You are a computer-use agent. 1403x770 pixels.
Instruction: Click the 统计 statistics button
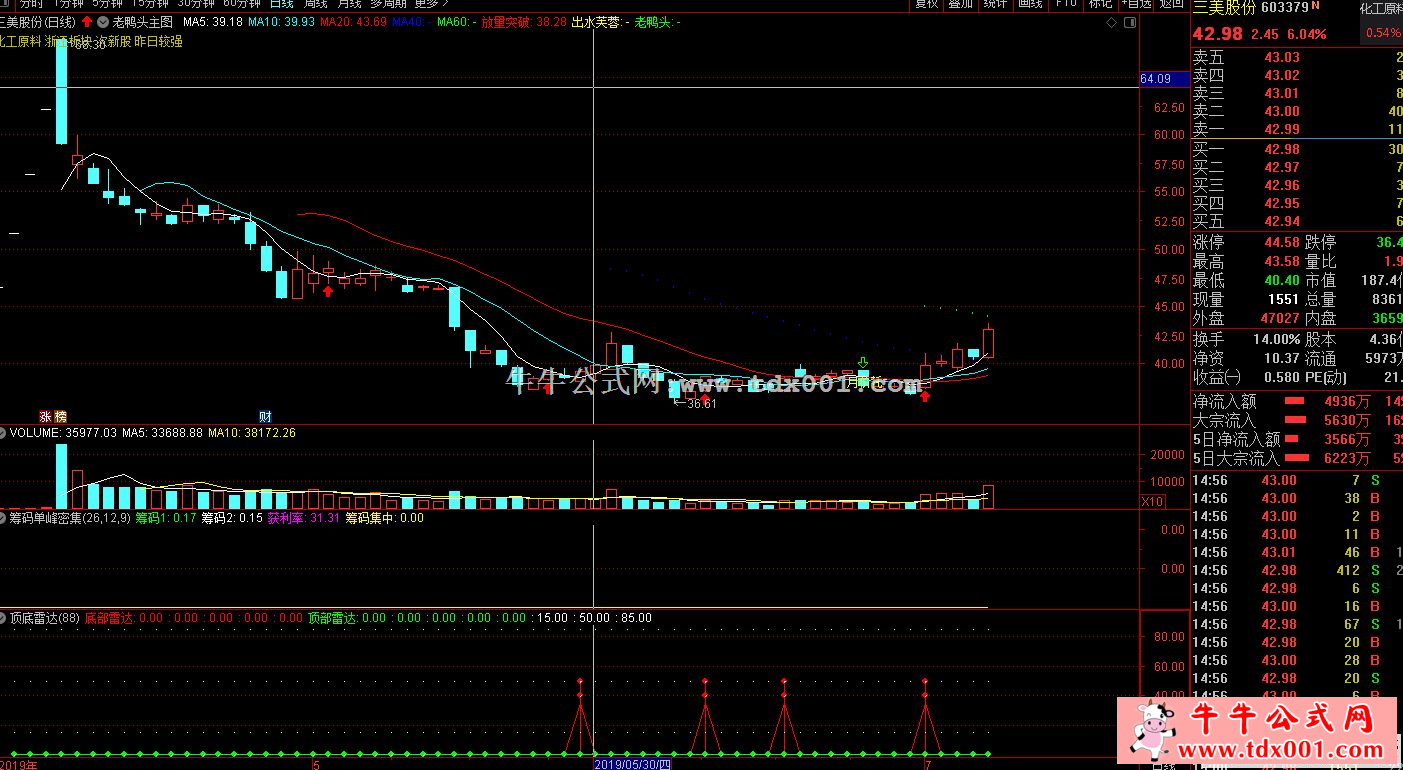[995, 4]
